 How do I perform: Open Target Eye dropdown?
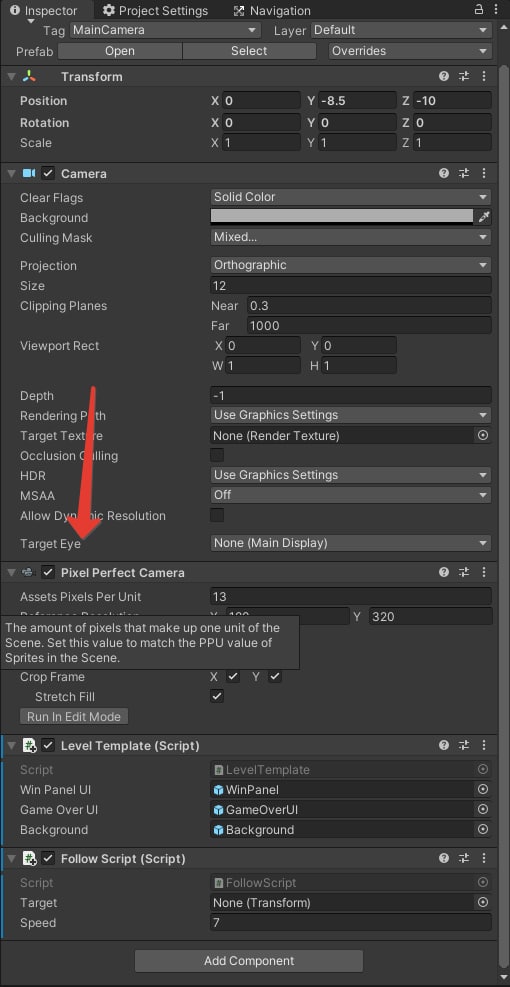tap(351, 543)
